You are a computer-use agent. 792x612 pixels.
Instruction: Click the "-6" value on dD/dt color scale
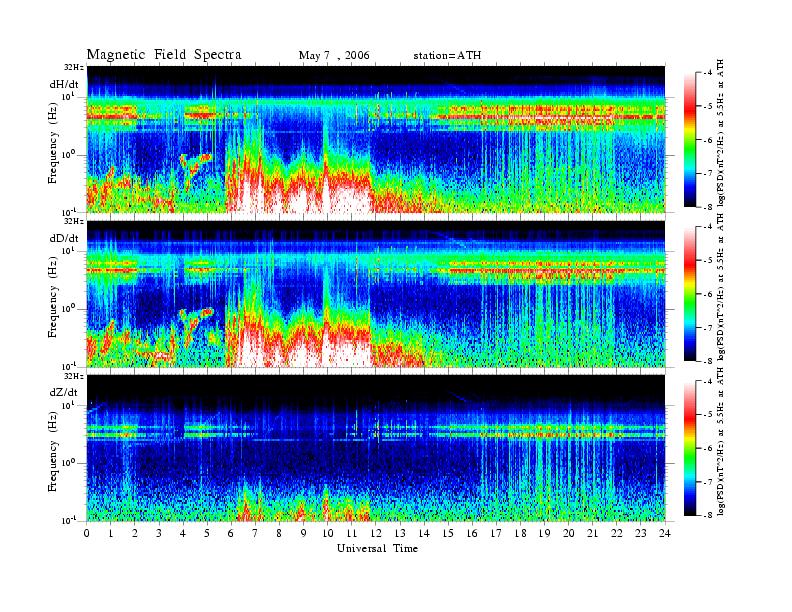[x=708, y=294]
